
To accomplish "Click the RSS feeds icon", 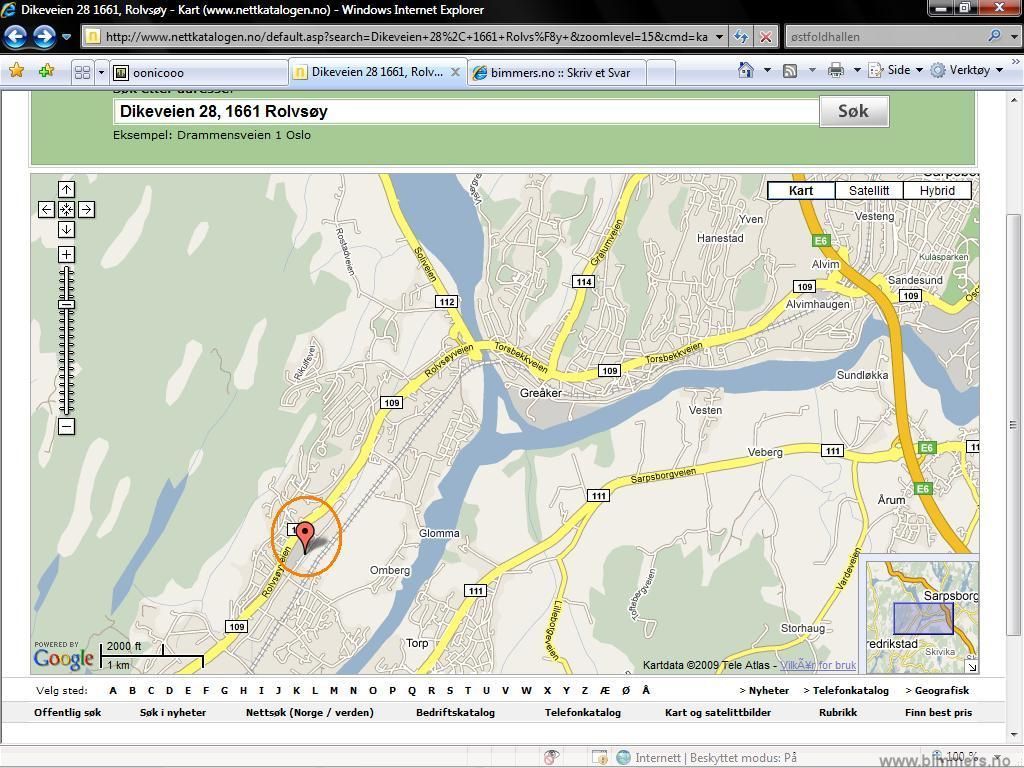I will [790, 71].
